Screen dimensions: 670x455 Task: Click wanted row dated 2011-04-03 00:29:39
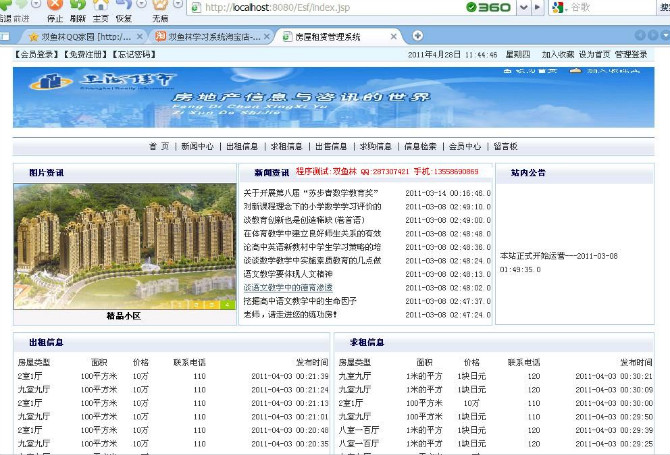[495, 430]
